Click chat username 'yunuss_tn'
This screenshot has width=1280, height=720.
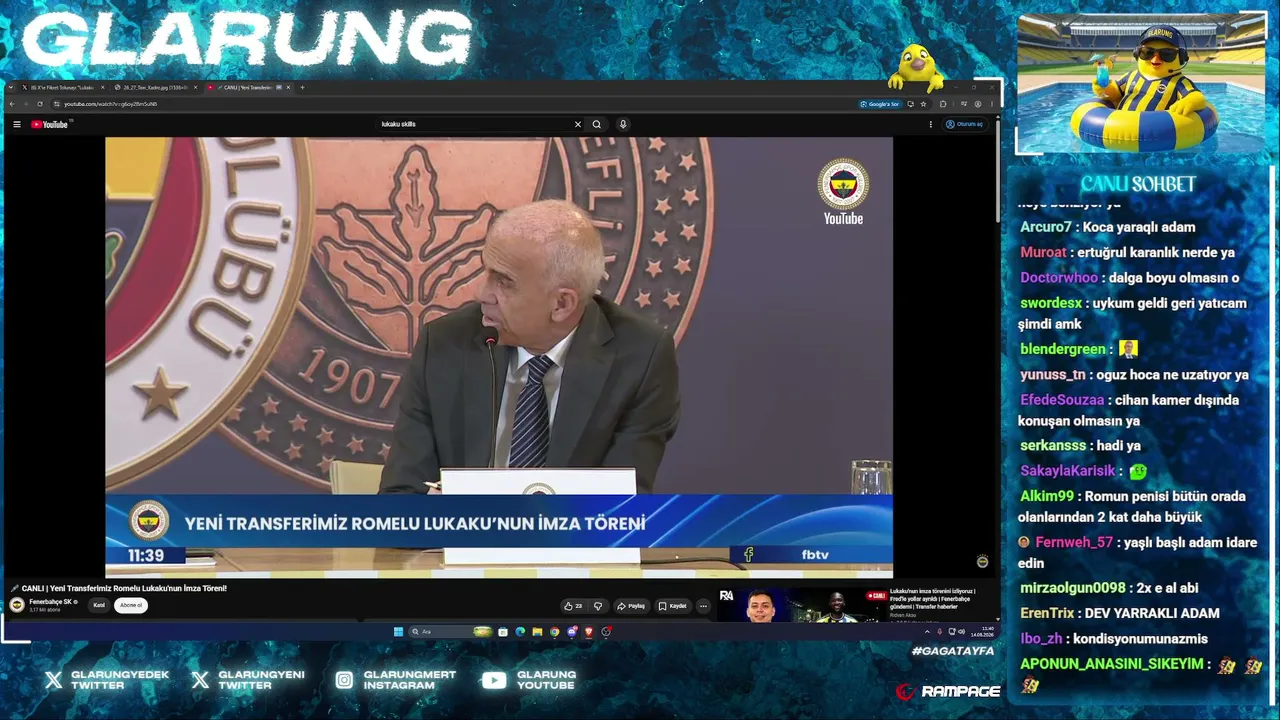coord(1053,375)
